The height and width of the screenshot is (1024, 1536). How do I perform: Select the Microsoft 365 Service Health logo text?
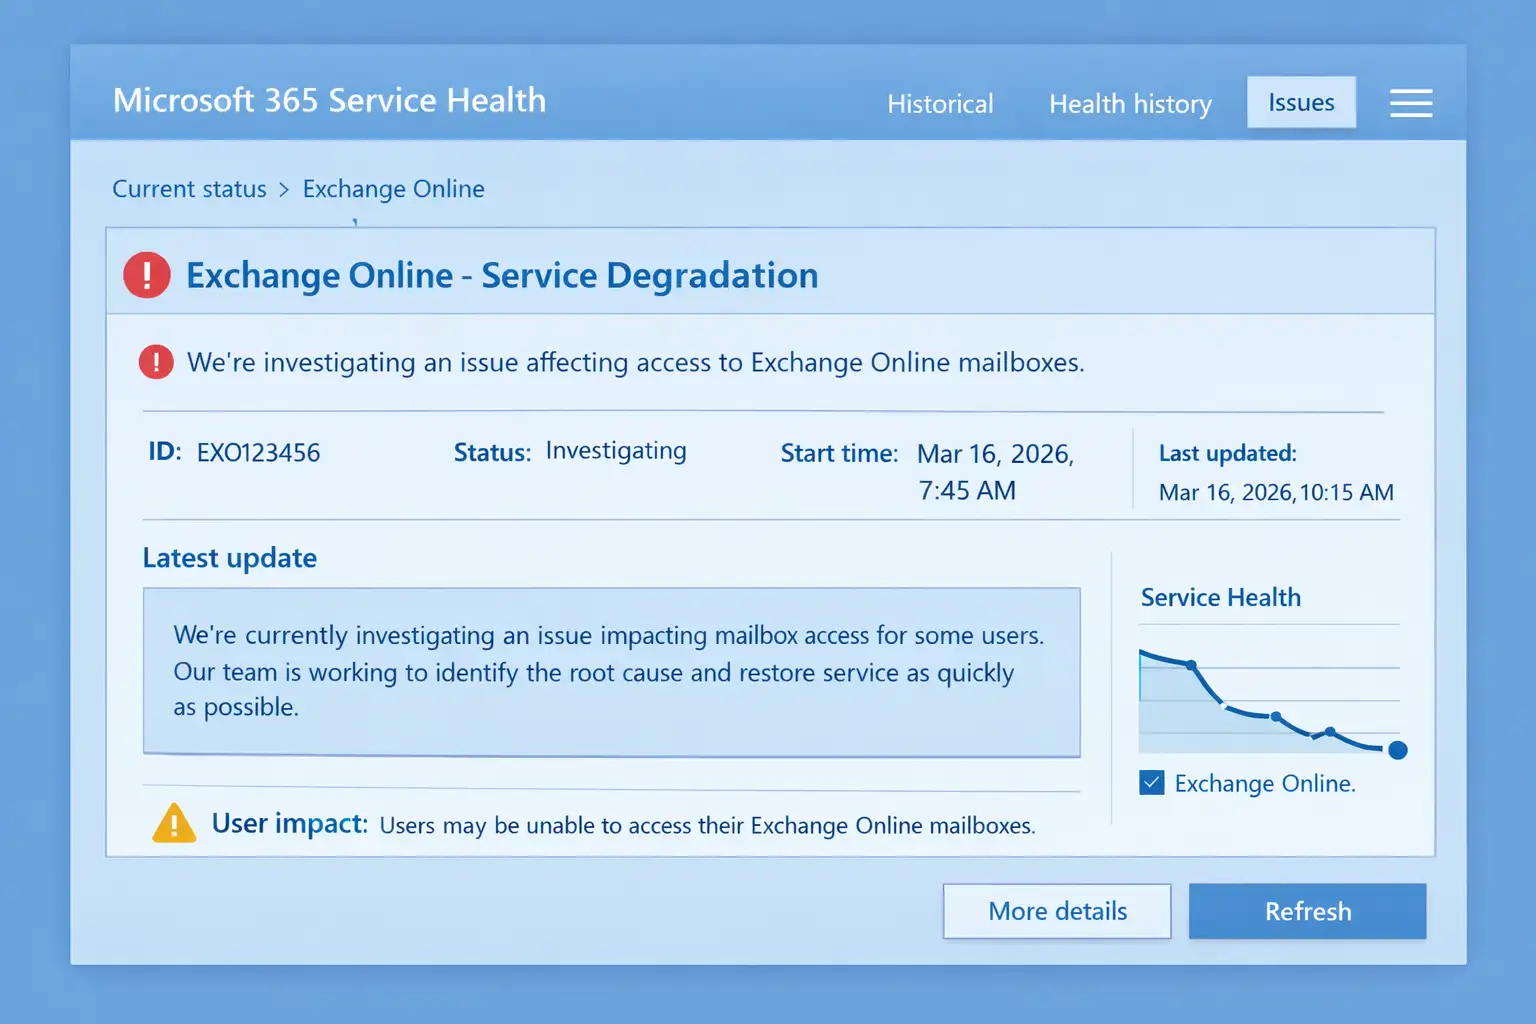(330, 100)
